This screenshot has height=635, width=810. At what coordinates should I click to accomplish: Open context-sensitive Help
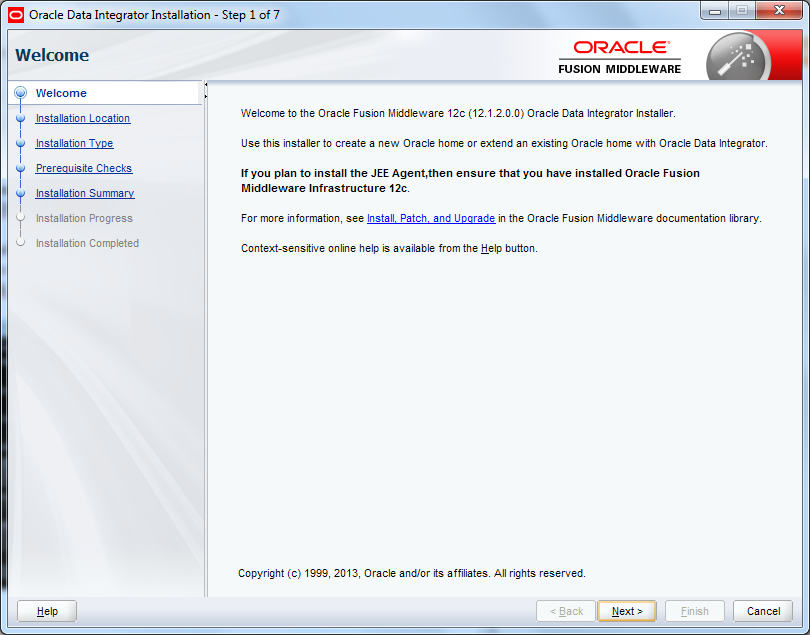coord(46,611)
